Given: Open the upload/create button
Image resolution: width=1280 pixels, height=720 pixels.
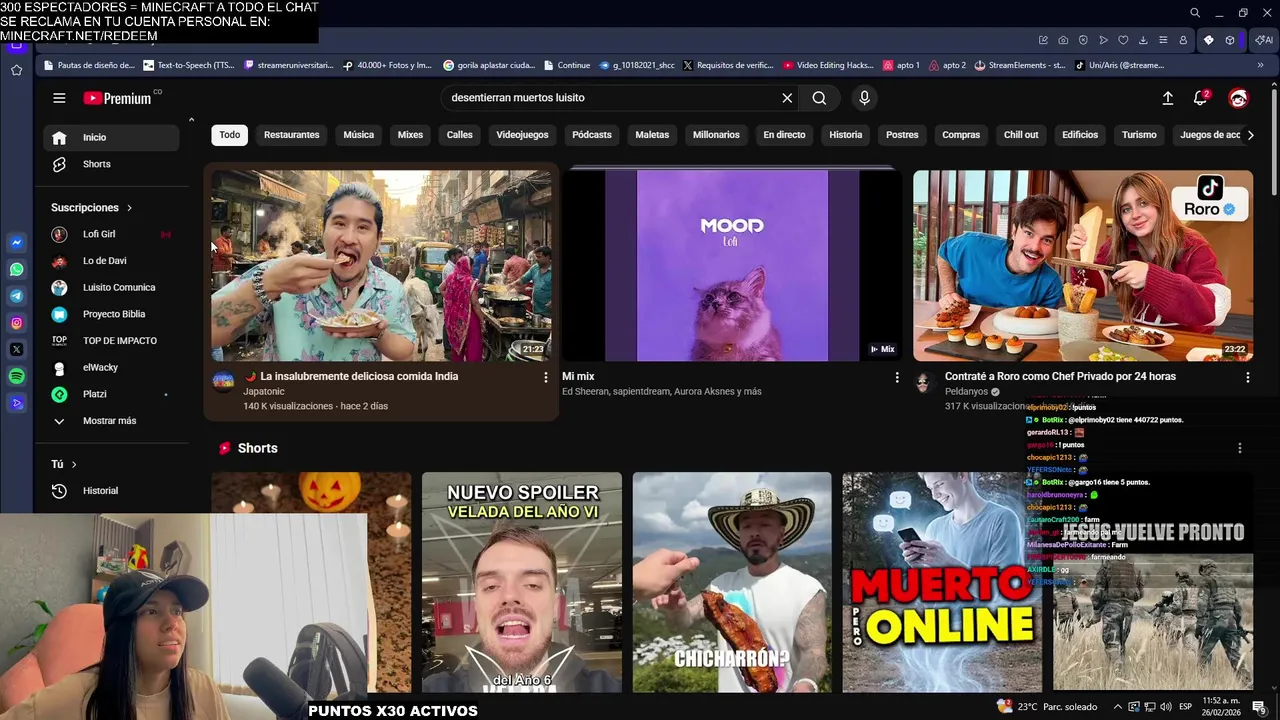Looking at the screenshot, I should click(1167, 98).
